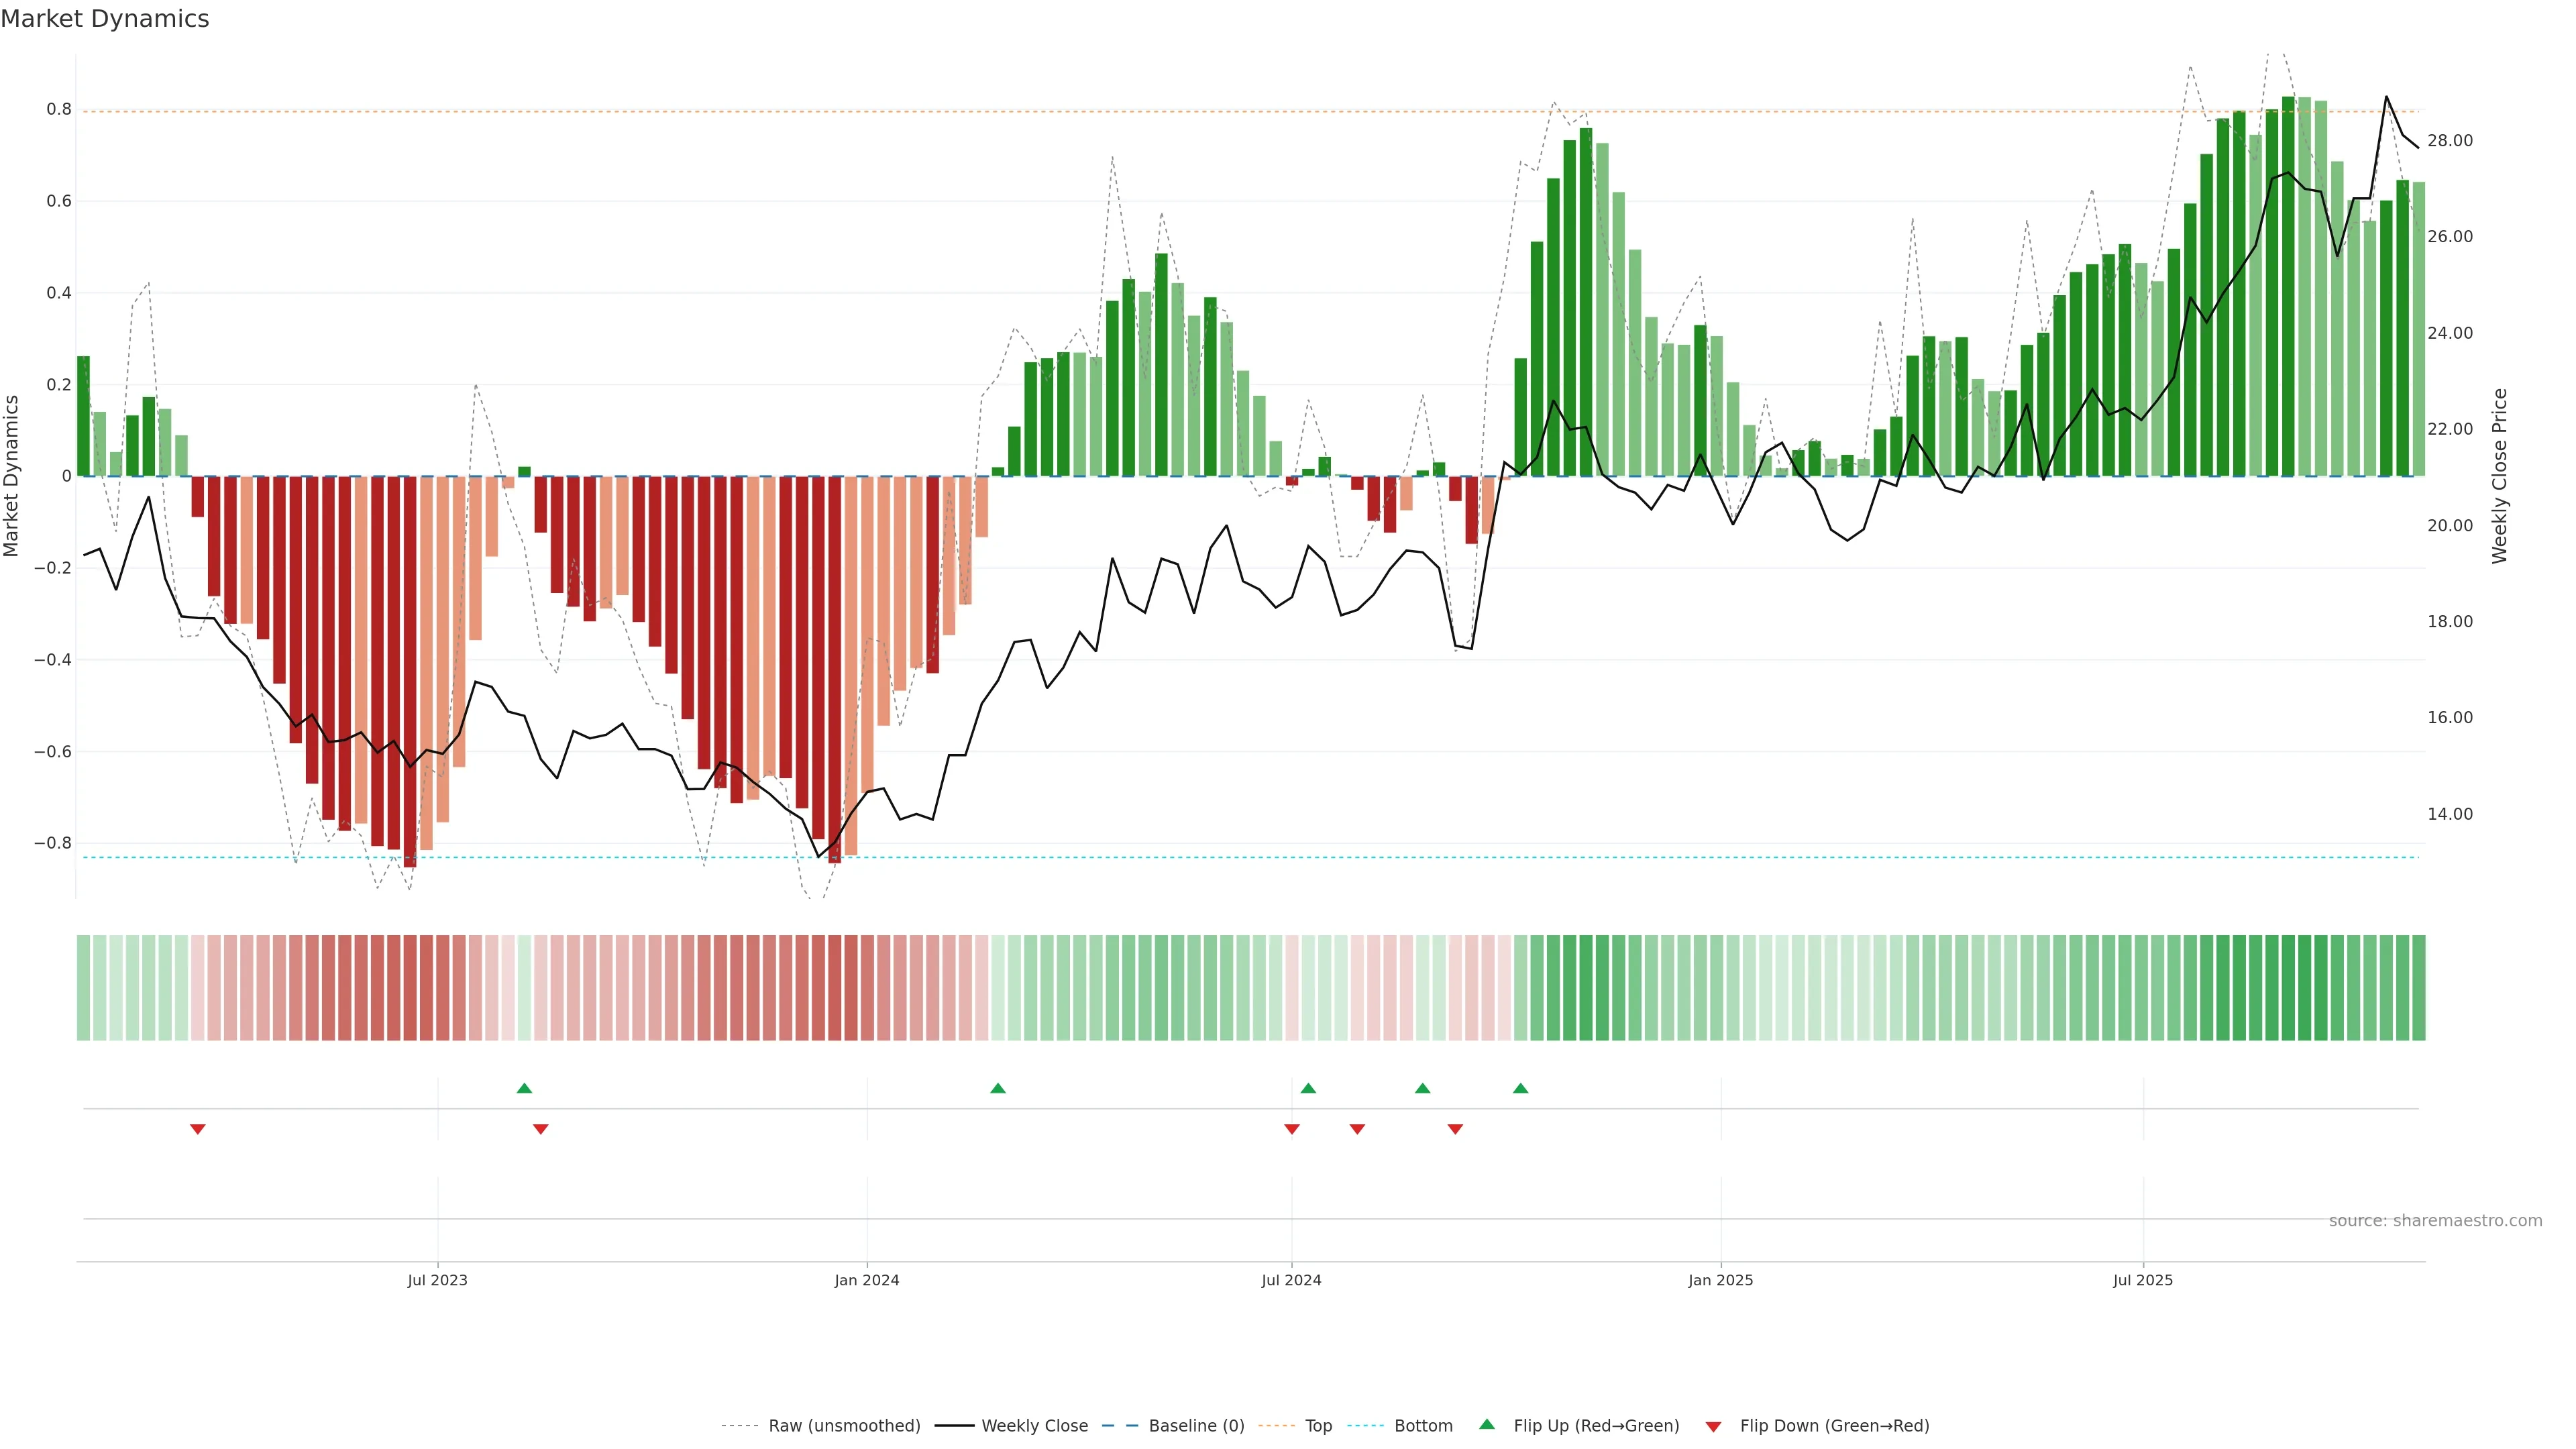The image size is (2576, 1449).
Task: Hide the Top threshold legend entry
Action: click(1318, 1426)
